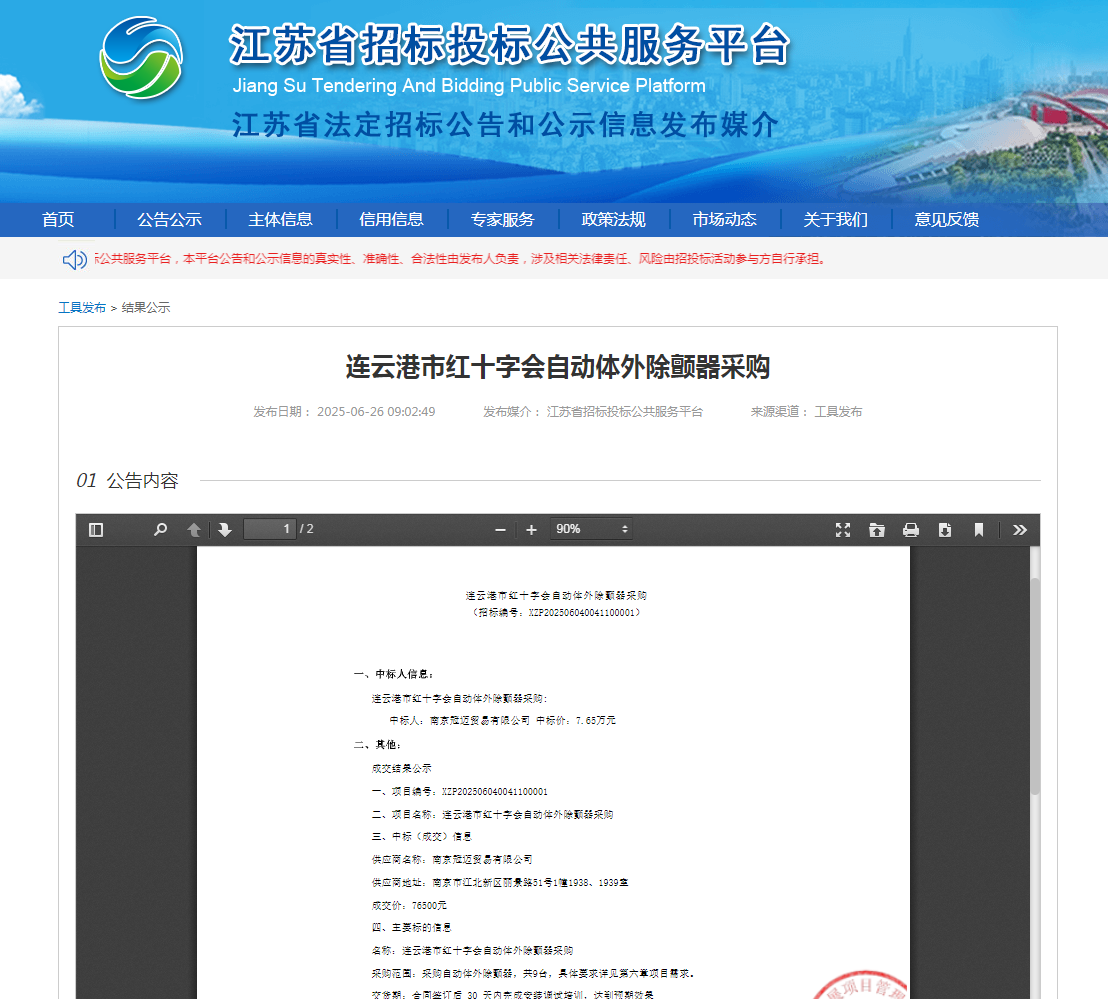The width and height of the screenshot is (1108, 999).
Task: Open the 公告公示 menu item
Action: (170, 220)
